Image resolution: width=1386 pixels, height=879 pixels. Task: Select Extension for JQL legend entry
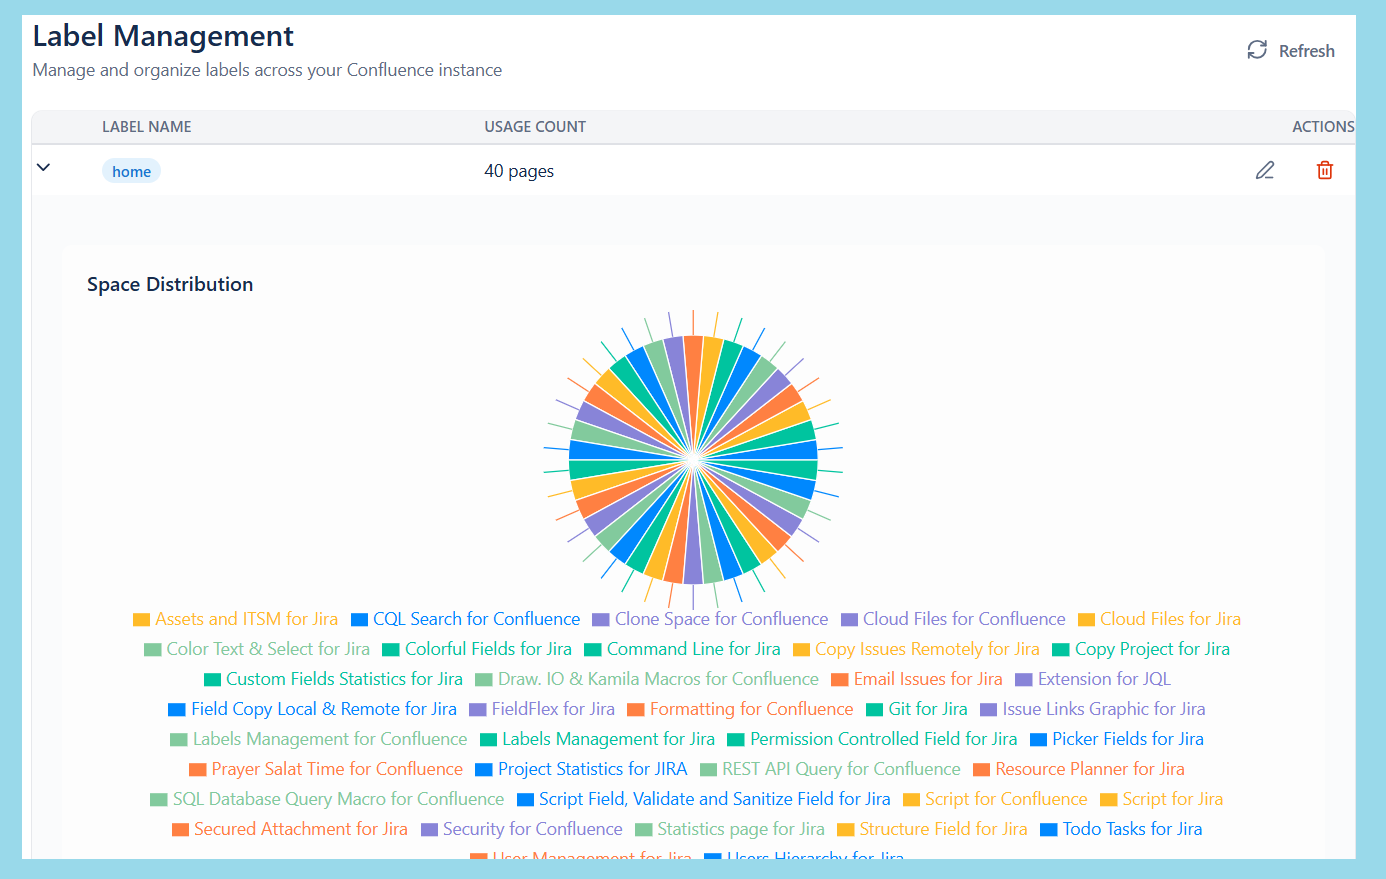pyautogui.click(x=1093, y=679)
